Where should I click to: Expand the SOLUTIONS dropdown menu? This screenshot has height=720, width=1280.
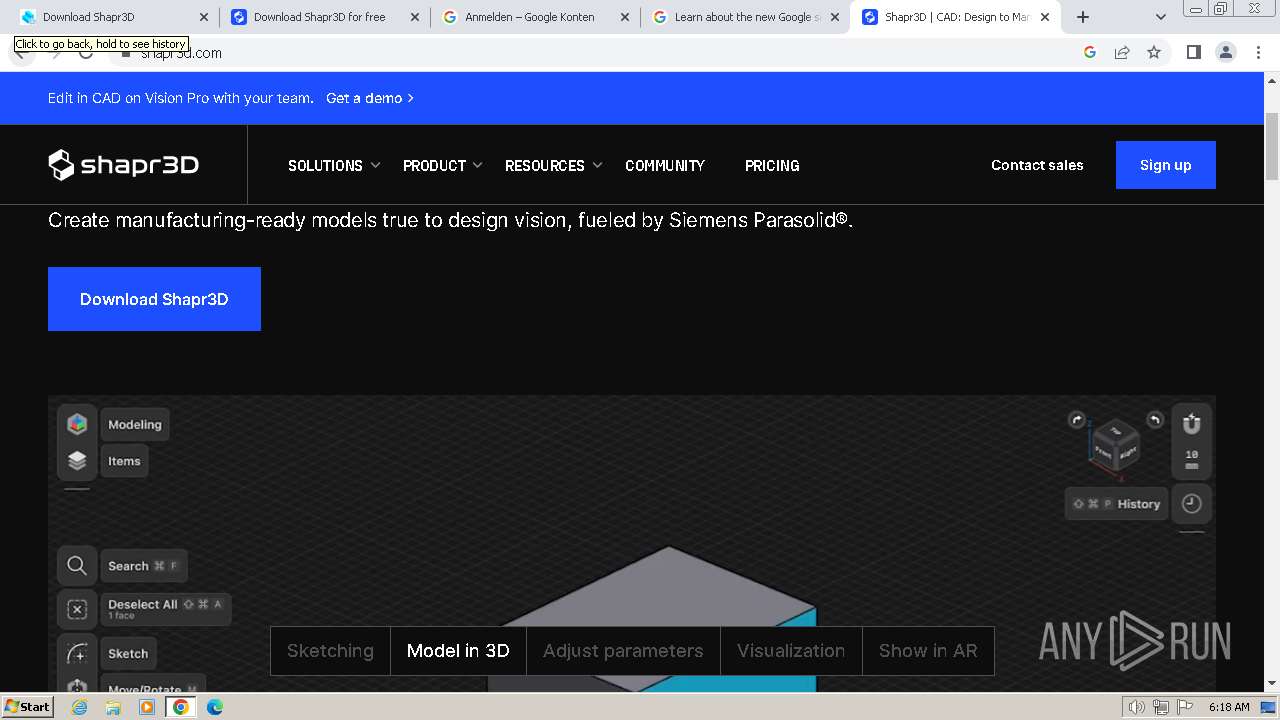334,165
